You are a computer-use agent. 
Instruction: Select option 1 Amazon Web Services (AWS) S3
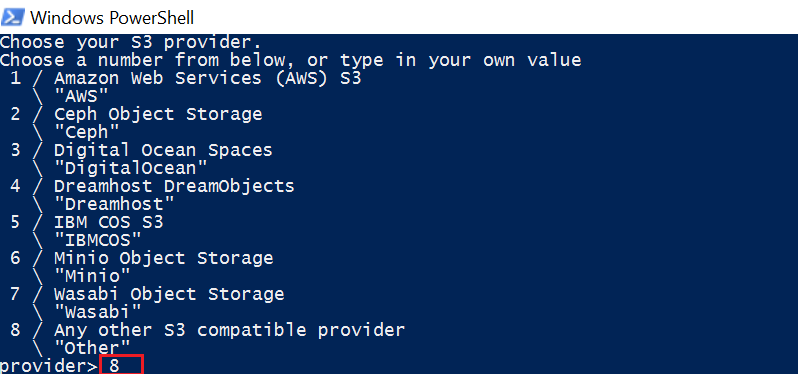(186, 78)
